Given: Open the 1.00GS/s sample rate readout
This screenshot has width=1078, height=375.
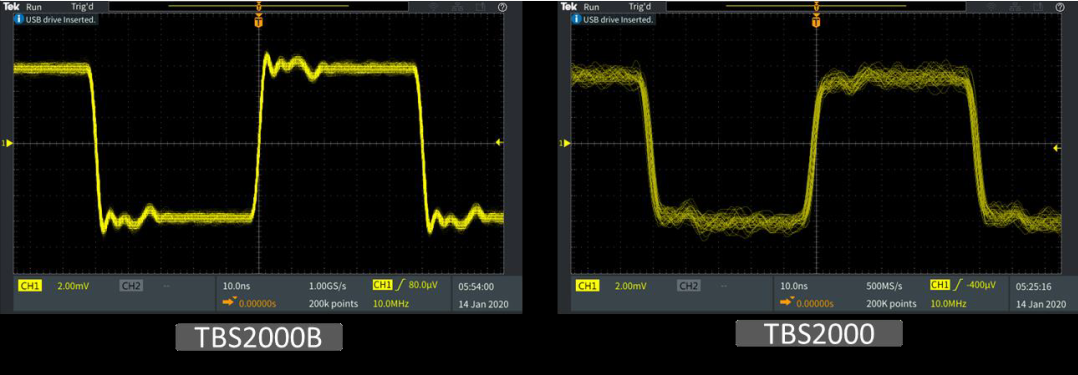Looking at the screenshot, I should (326, 285).
